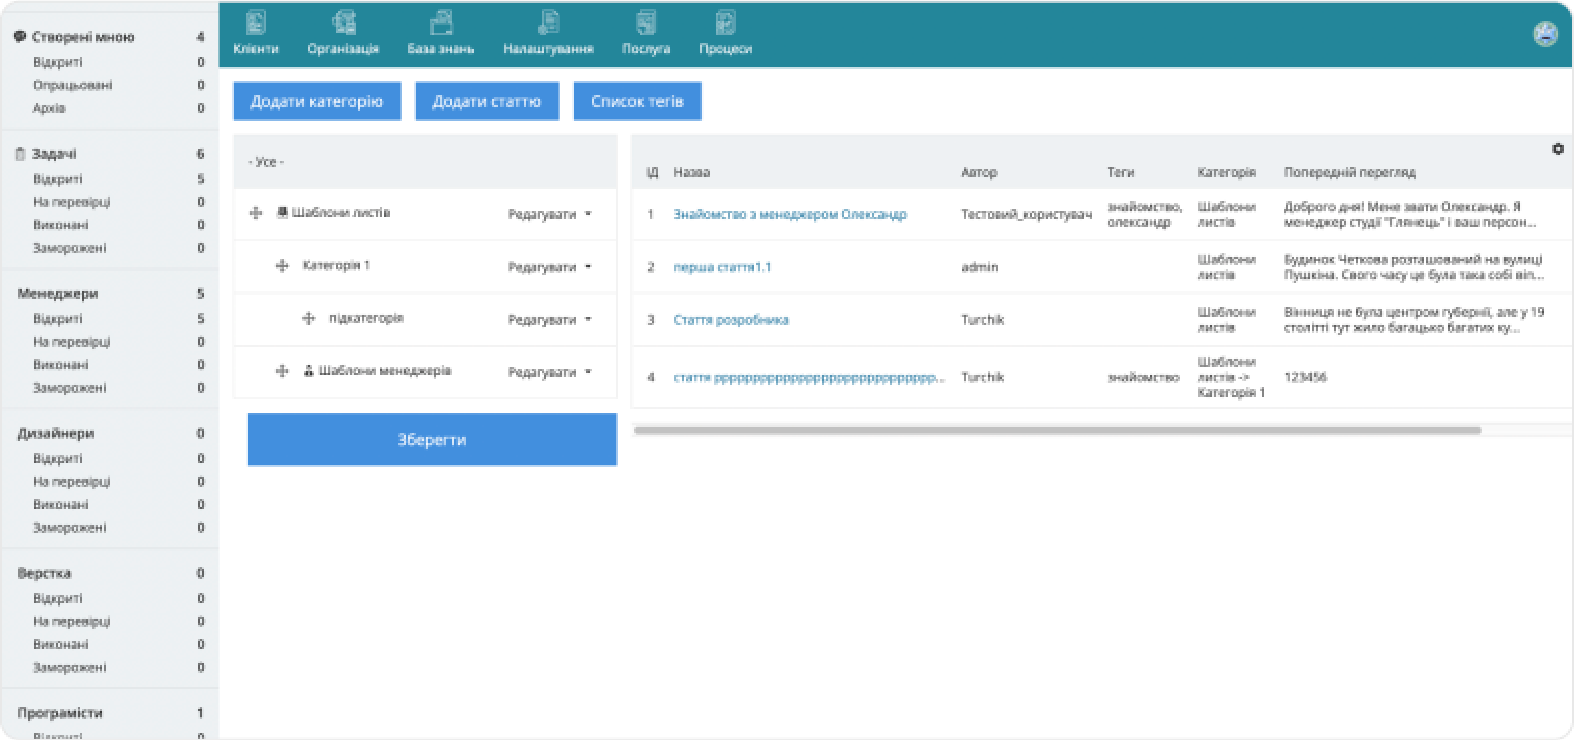Open Створені мною sidebar group
This screenshot has height=740, width=1574.
point(83,37)
